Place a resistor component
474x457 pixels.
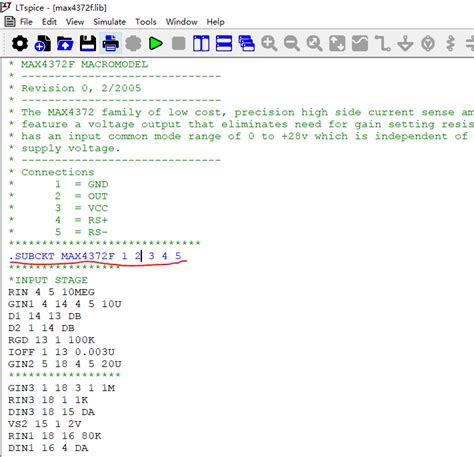click(451, 44)
